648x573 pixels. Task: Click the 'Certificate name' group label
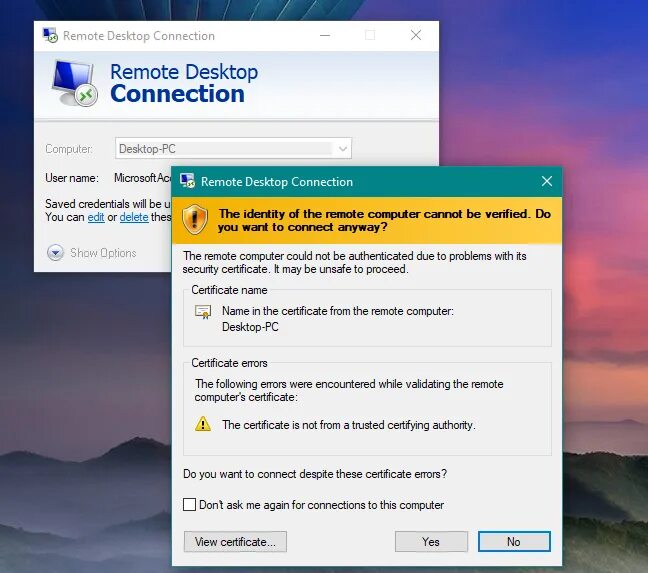click(x=229, y=290)
